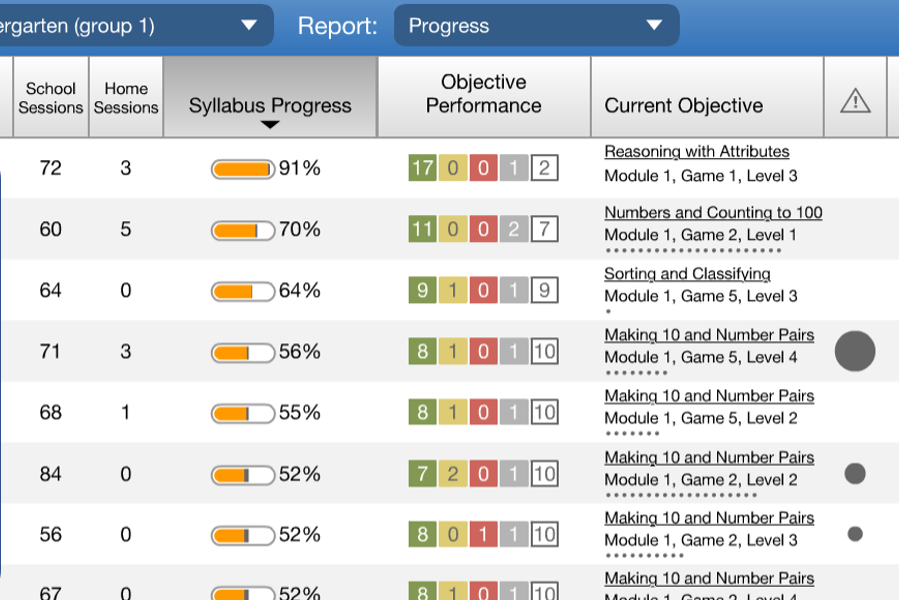Open the Report dropdown showing Progress
The height and width of the screenshot is (600, 899).
[x=535, y=25]
